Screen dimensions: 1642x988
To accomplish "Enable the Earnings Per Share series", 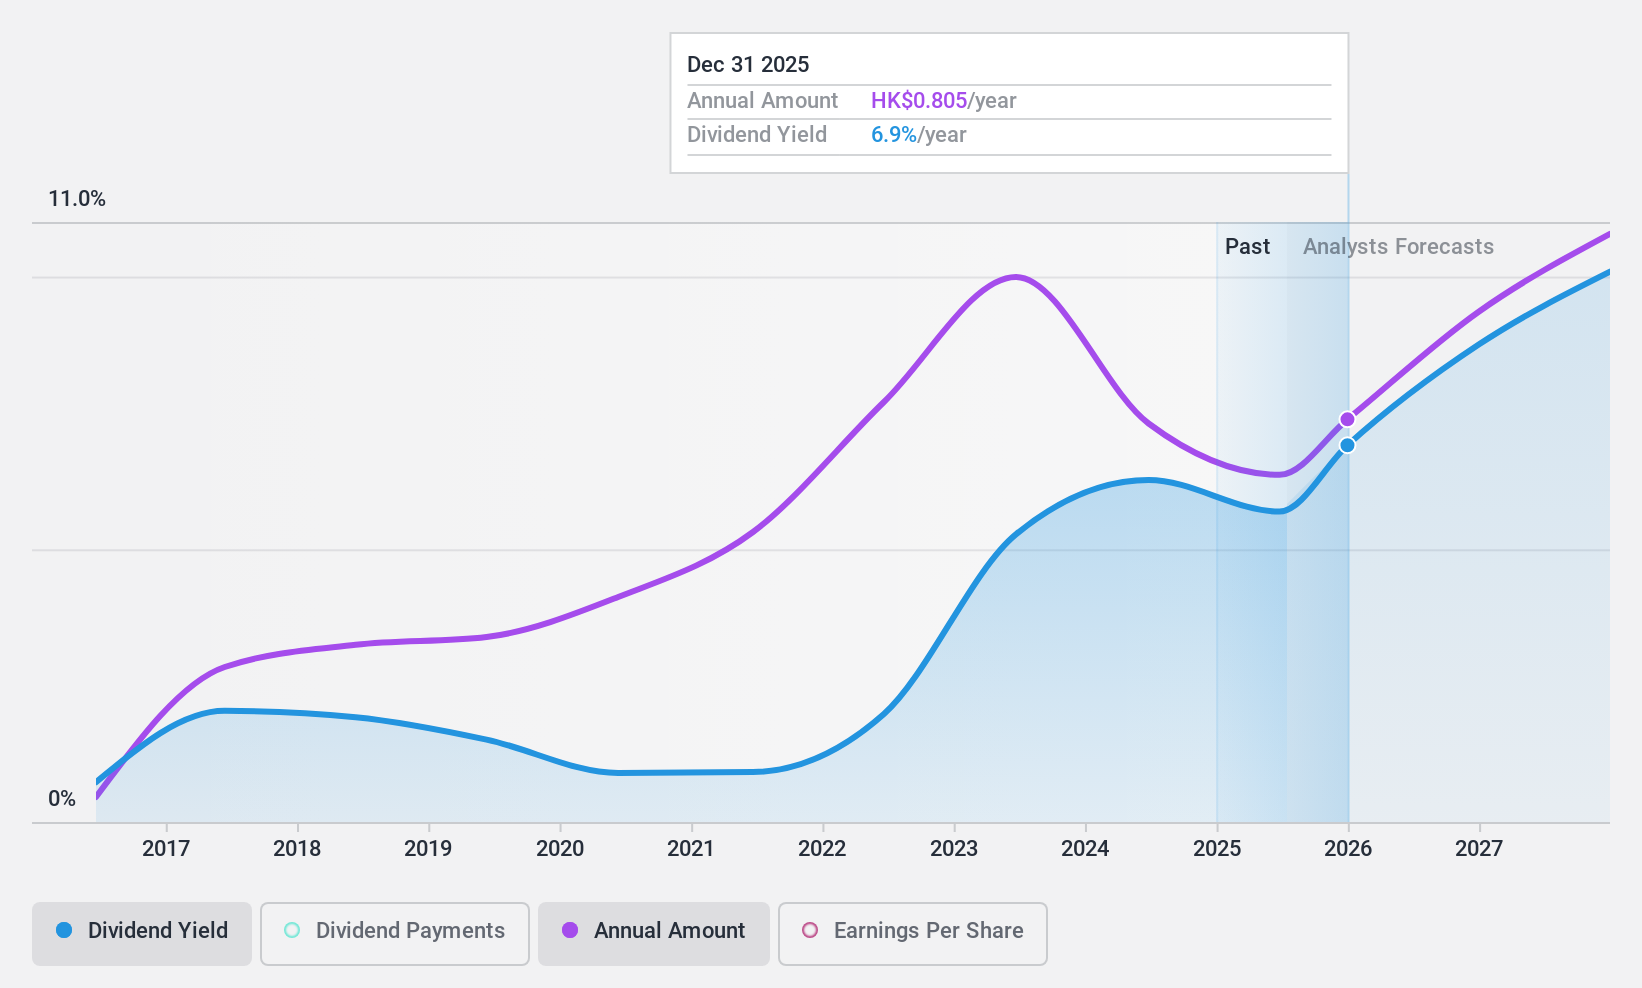I will pos(912,933).
